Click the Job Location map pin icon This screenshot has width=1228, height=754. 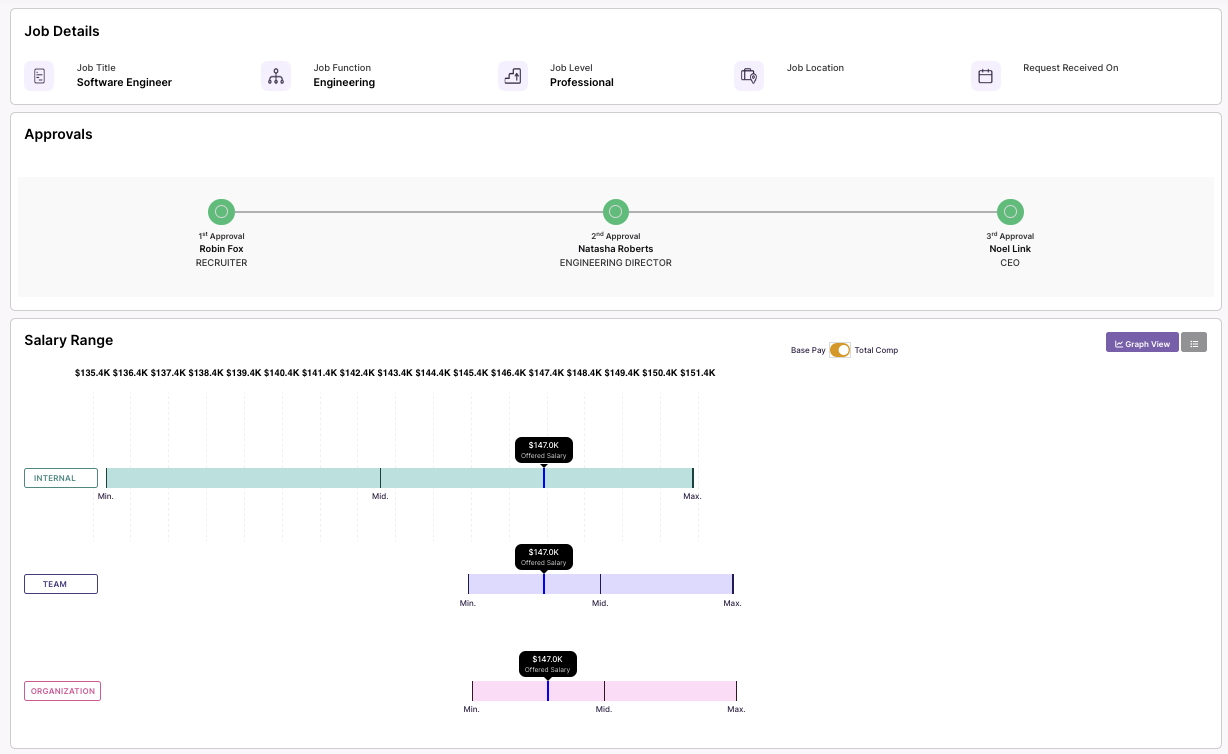point(749,75)
